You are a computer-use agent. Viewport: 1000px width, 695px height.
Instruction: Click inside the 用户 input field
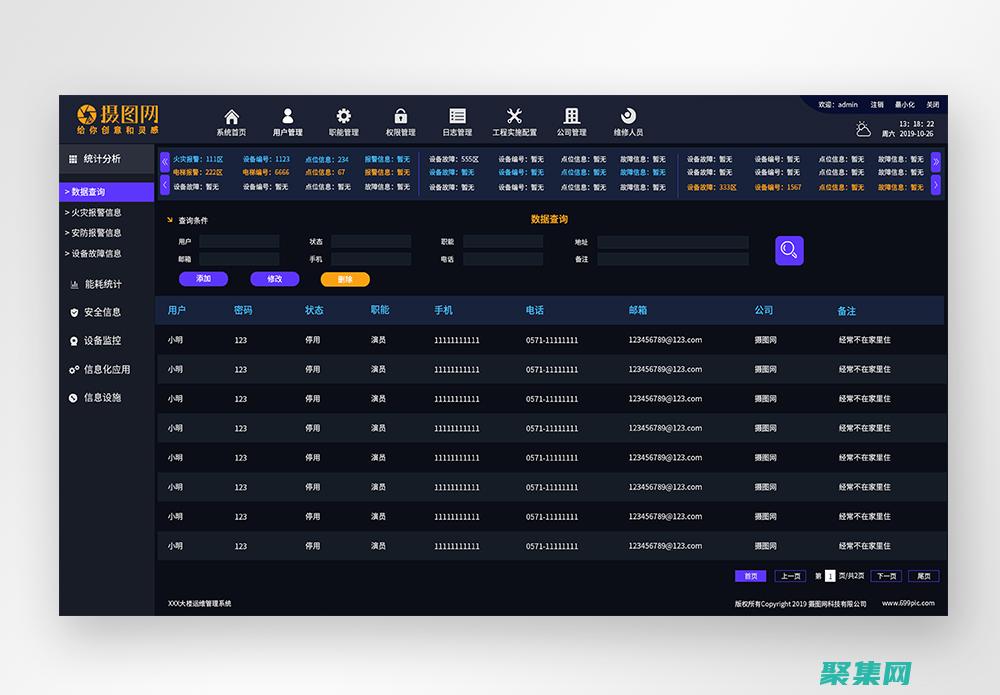point(240,240)
